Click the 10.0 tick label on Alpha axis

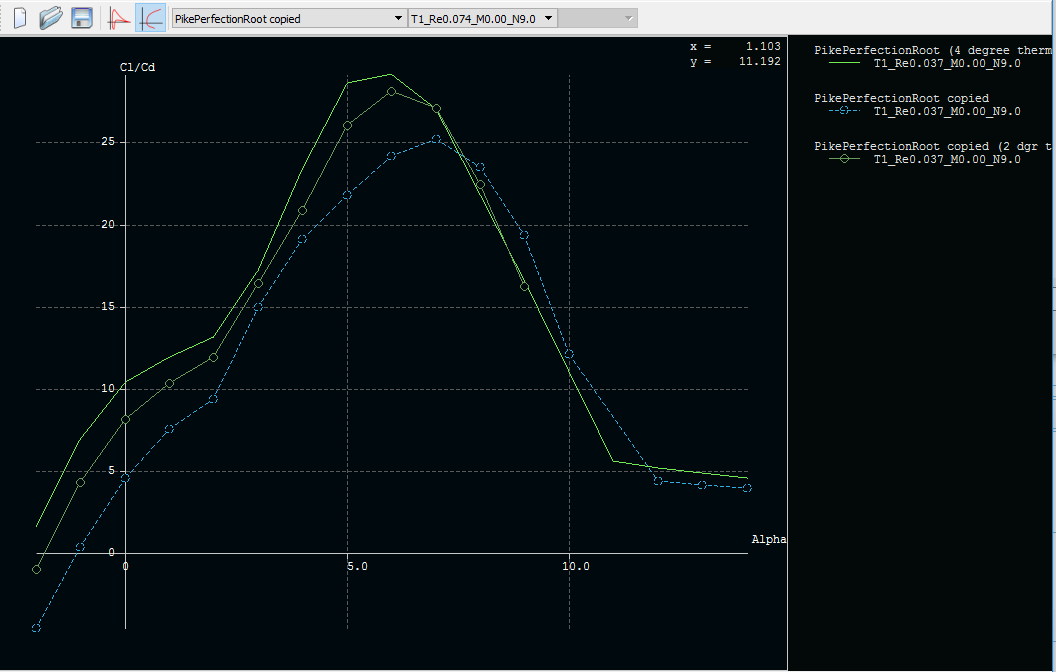[576, 566]
